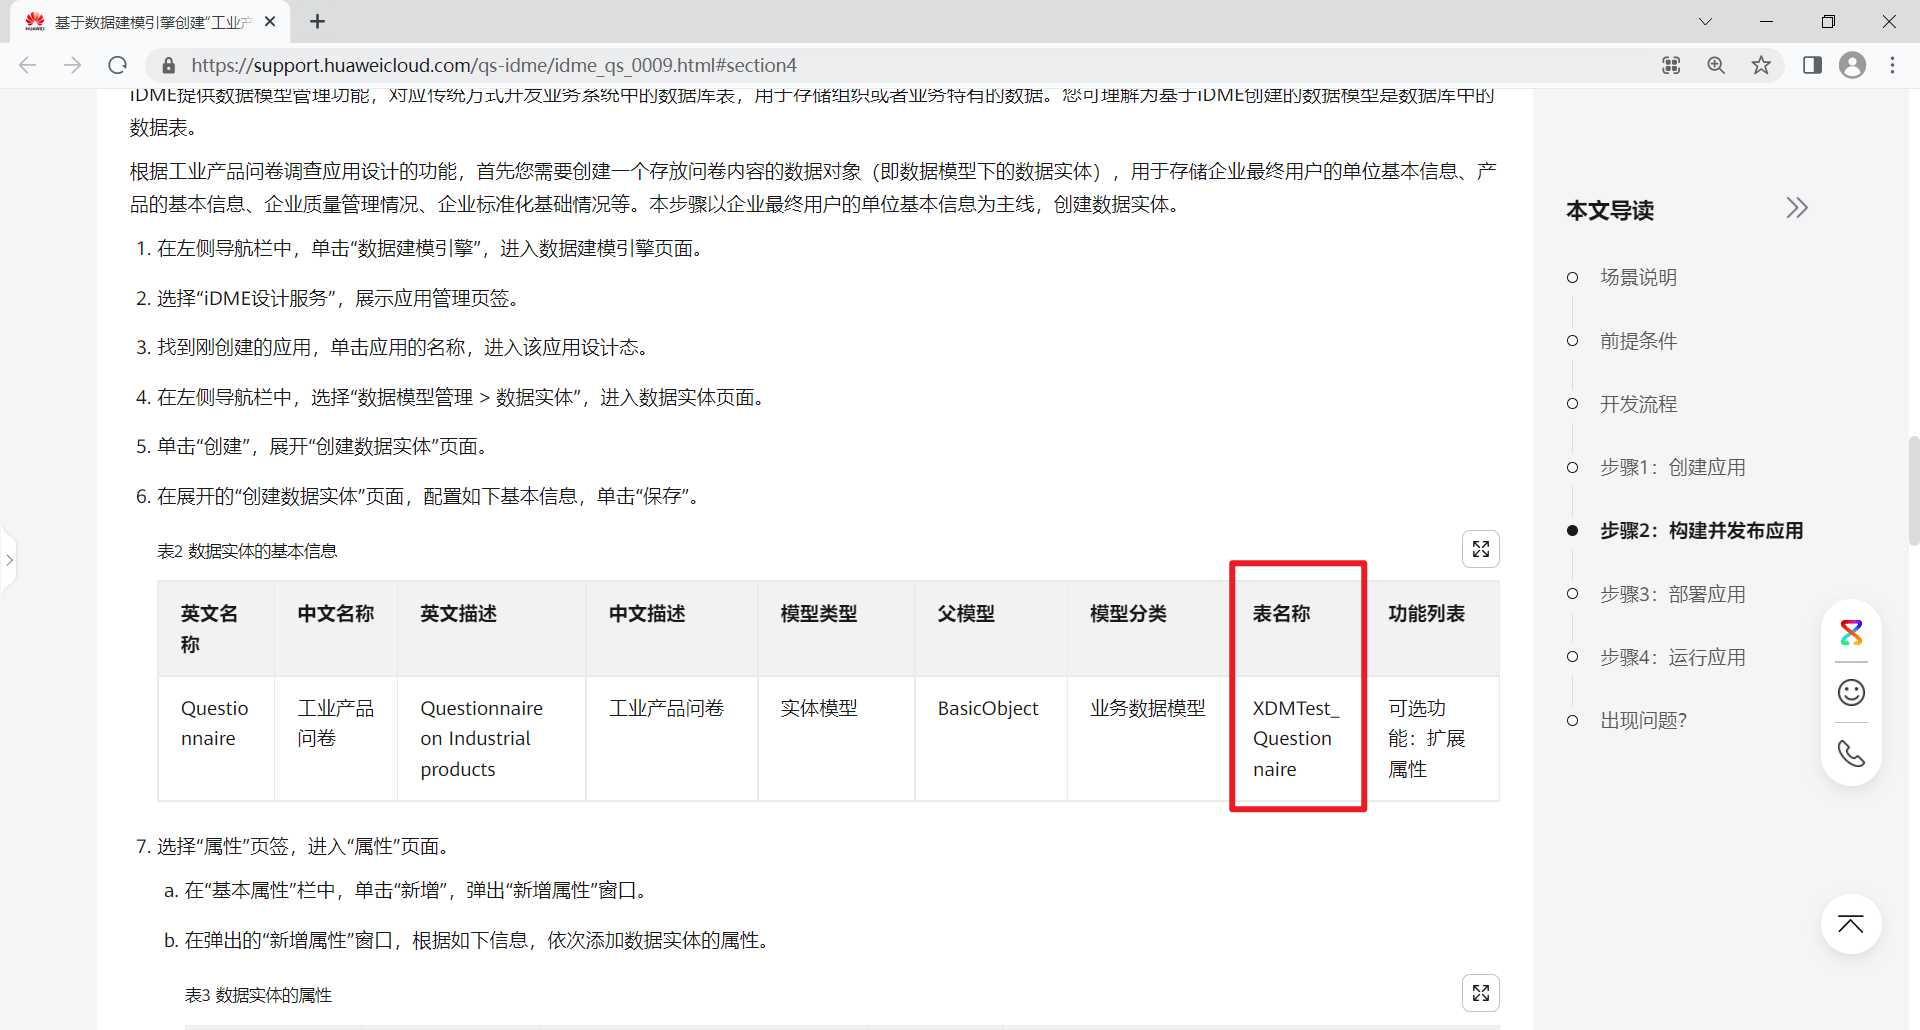Toggle the browser side panel icon
The width and height of the screenshot is (1920, 1030).
pos(1812,65)
